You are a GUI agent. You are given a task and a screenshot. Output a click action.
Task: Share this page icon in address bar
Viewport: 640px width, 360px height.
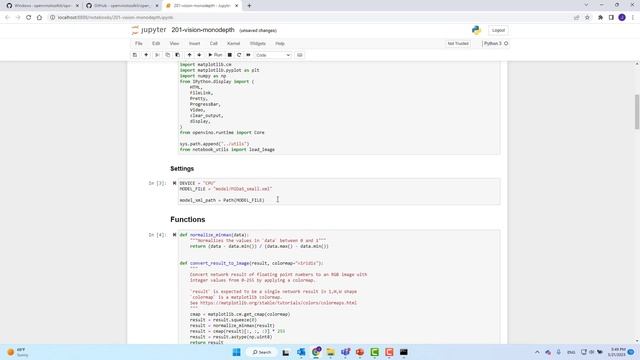pyautogui.click(x=576, y=18)
